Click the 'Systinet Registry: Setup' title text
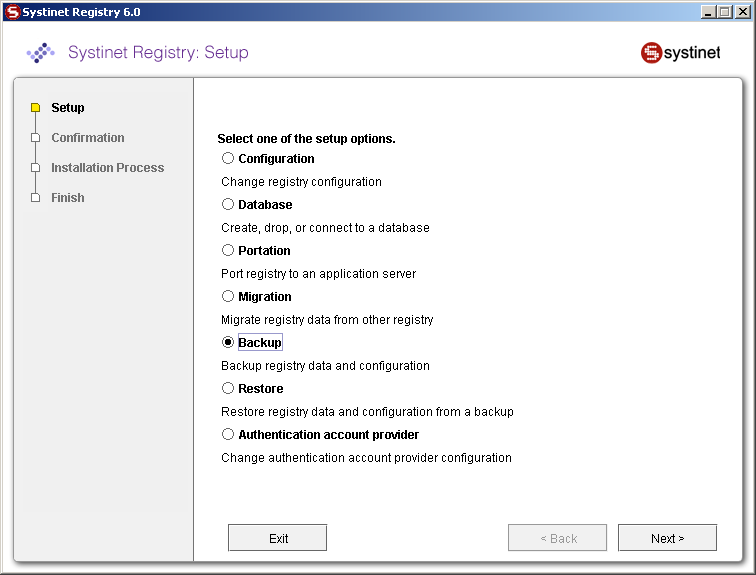The width and height of the screenshot is (756, 575). (x=158, y=52)
